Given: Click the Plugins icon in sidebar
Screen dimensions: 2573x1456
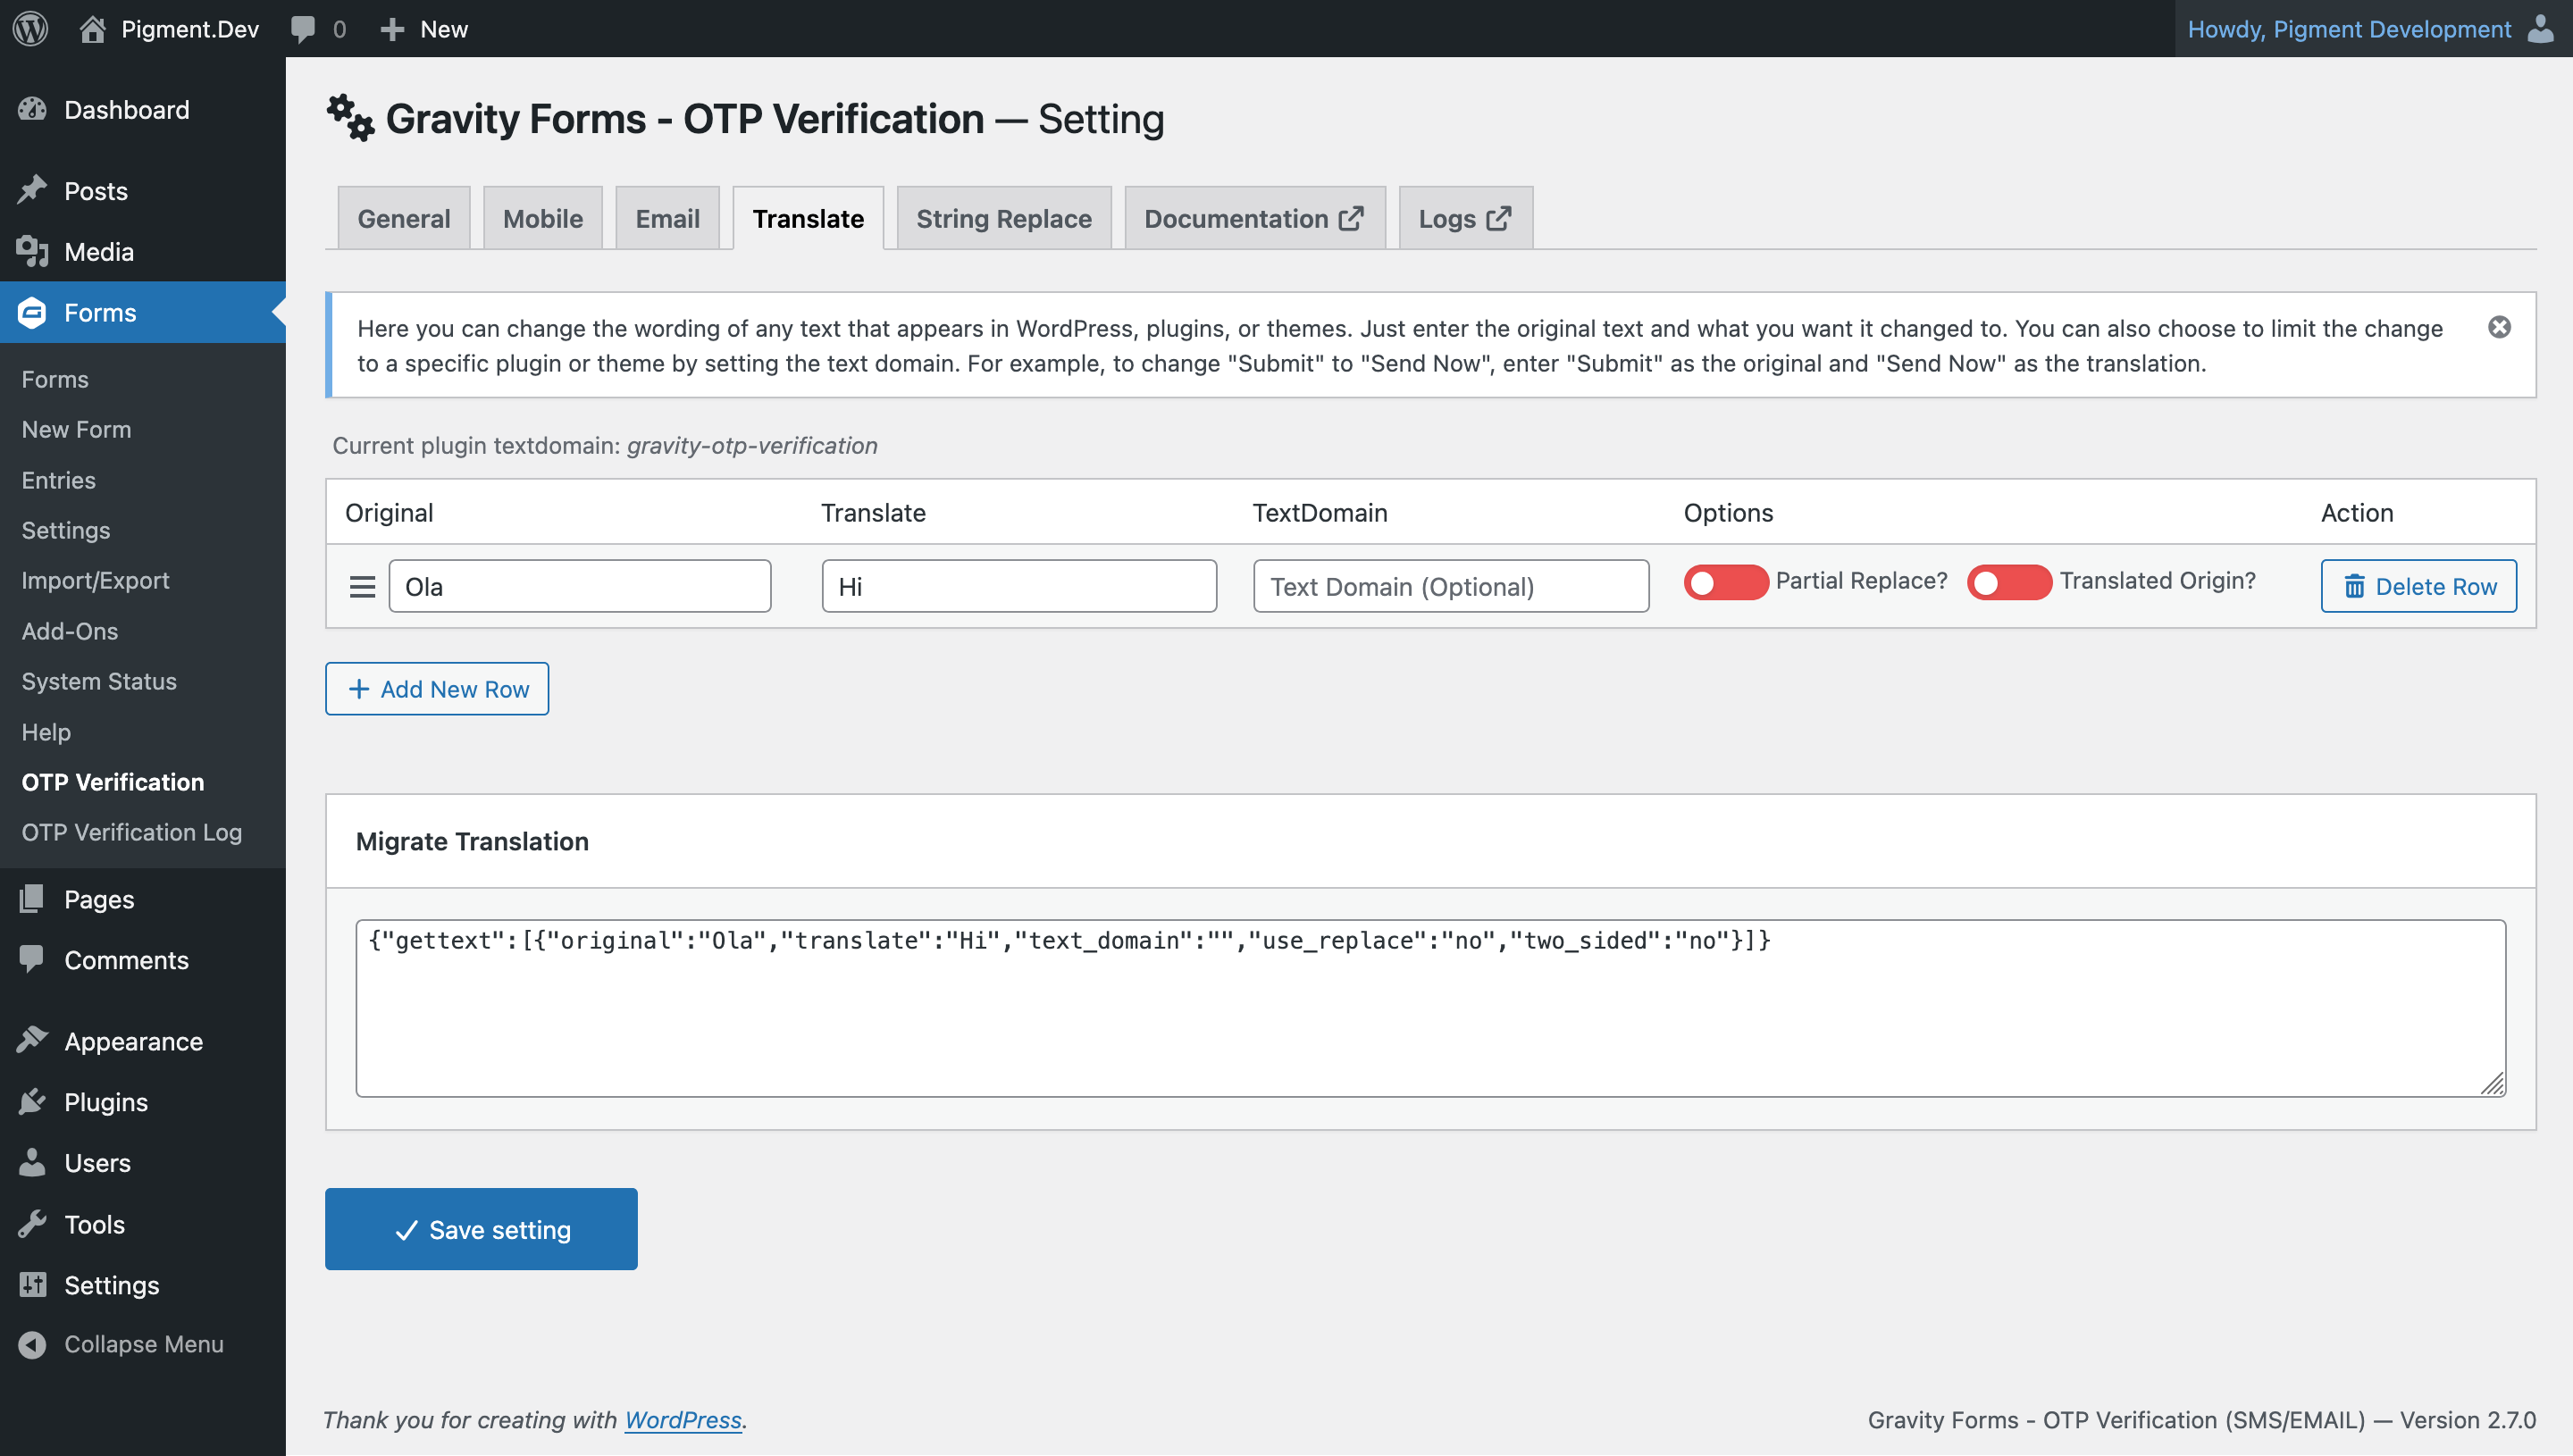Looking at the screenshot, I should click(x=32, y=1101).
